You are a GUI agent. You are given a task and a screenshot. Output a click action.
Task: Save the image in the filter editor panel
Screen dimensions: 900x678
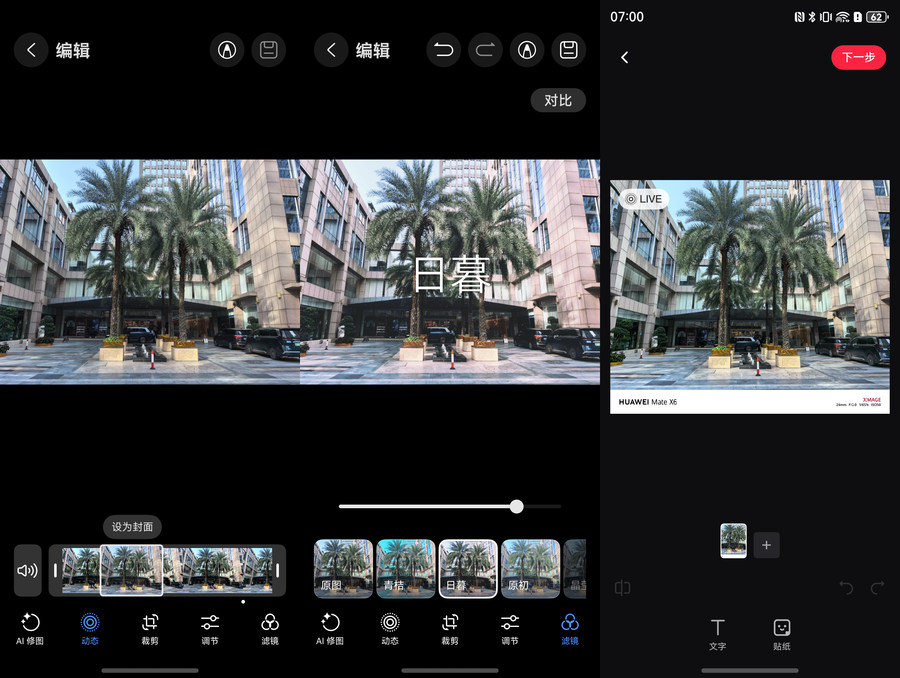(568, 50)
